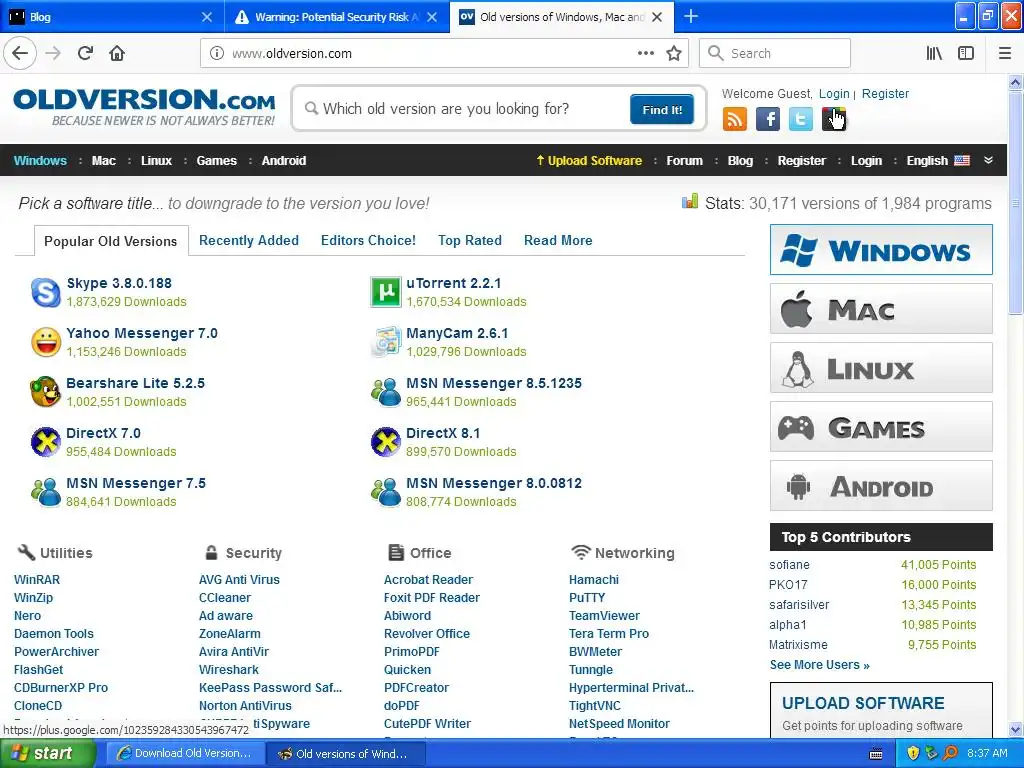Viewport: 1024px width, 768px height.
Task: Click the stats bar chart icon
Action: click(x=690, y=202)
